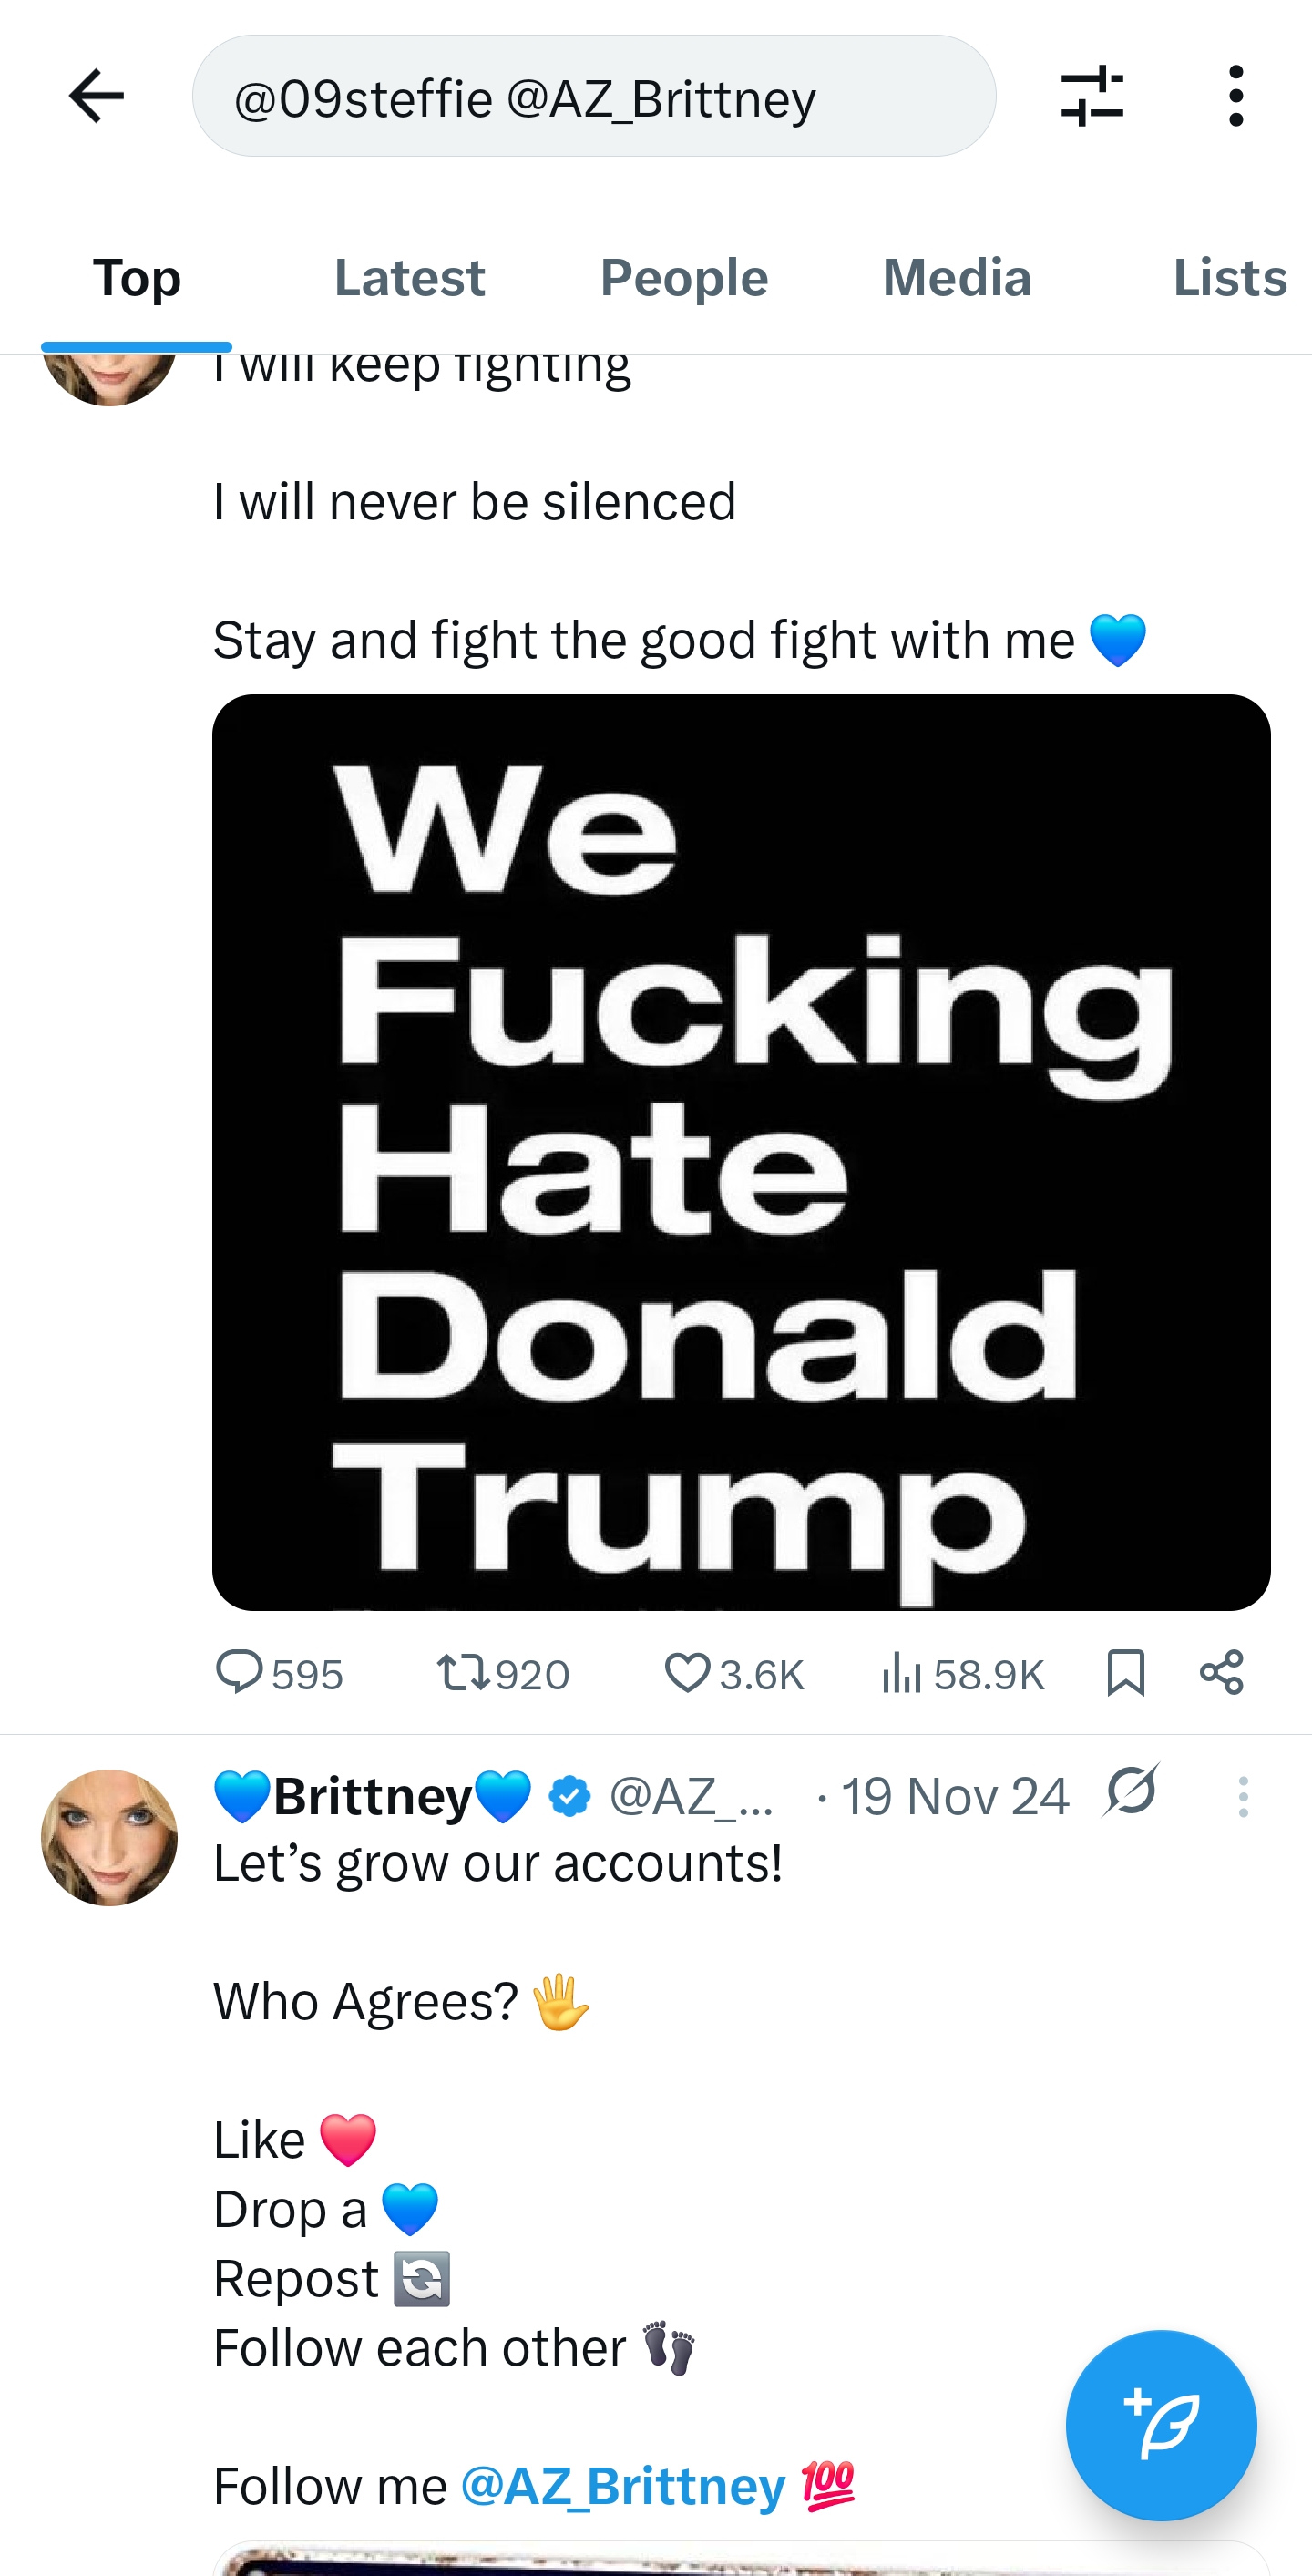Click the search field with @09steffie query
This screenshot has width=1312, height=2576.
pyautogui.click(x=593, y=97)
